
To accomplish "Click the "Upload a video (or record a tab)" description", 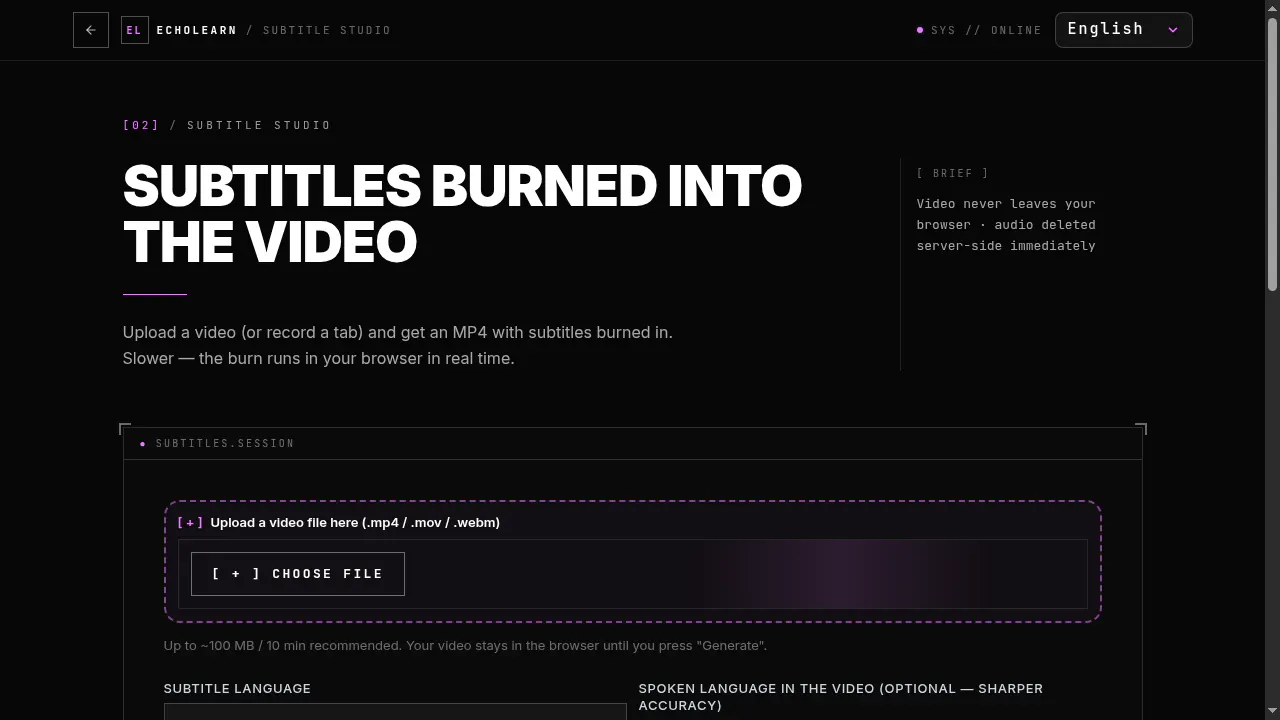I will click(x=398, y=345).
